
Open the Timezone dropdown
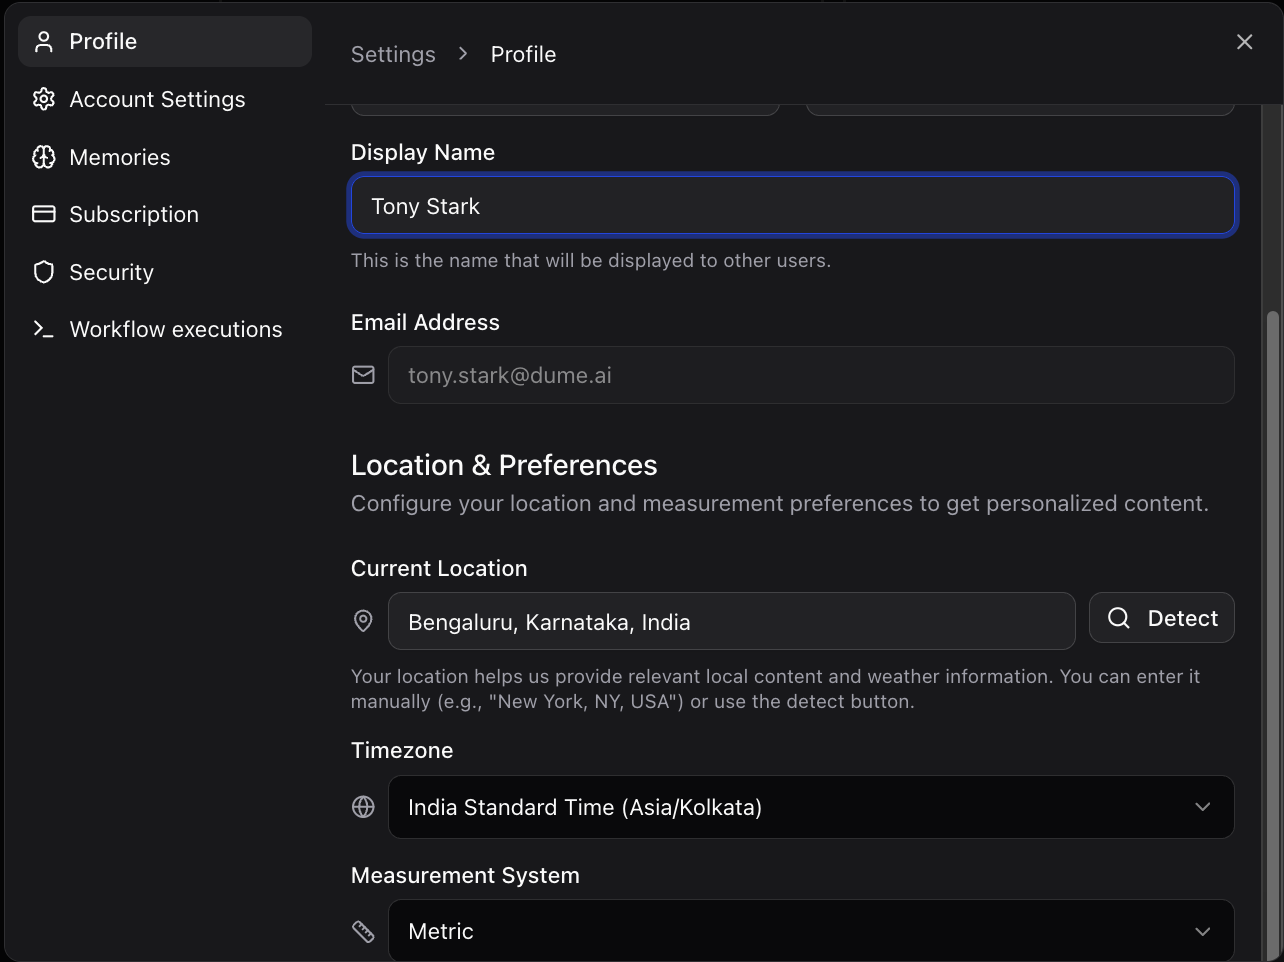tap(810, 807)
